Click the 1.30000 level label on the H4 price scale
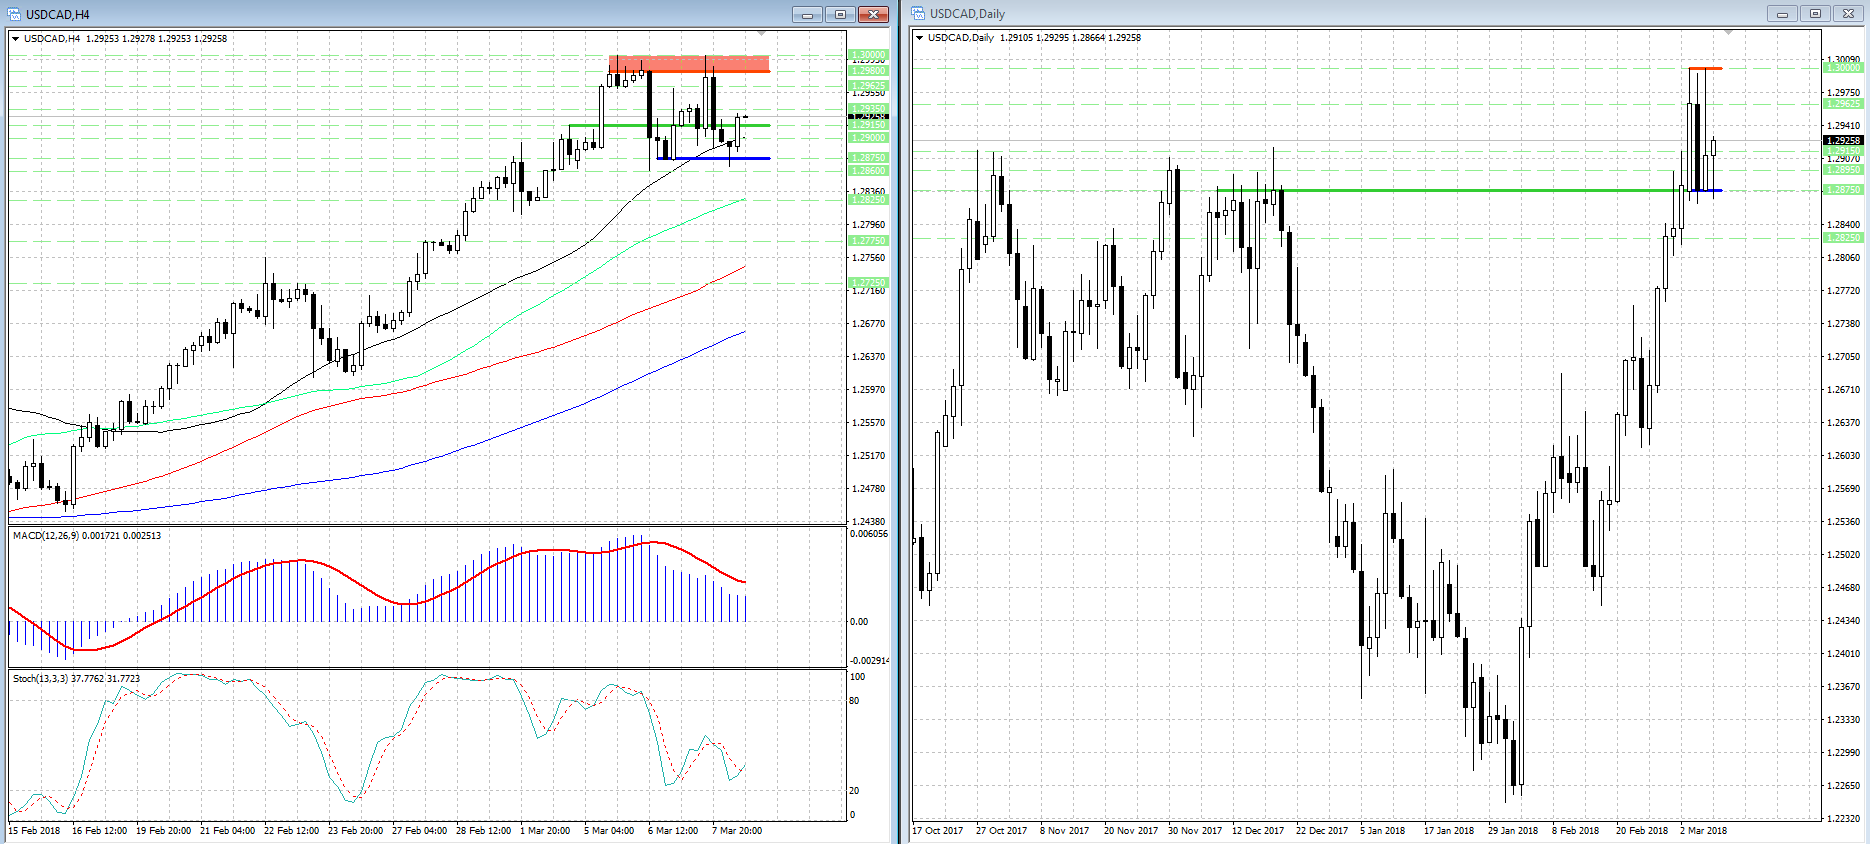The width and height of the screenshot is (1870, 844). (x=867, y=55)
